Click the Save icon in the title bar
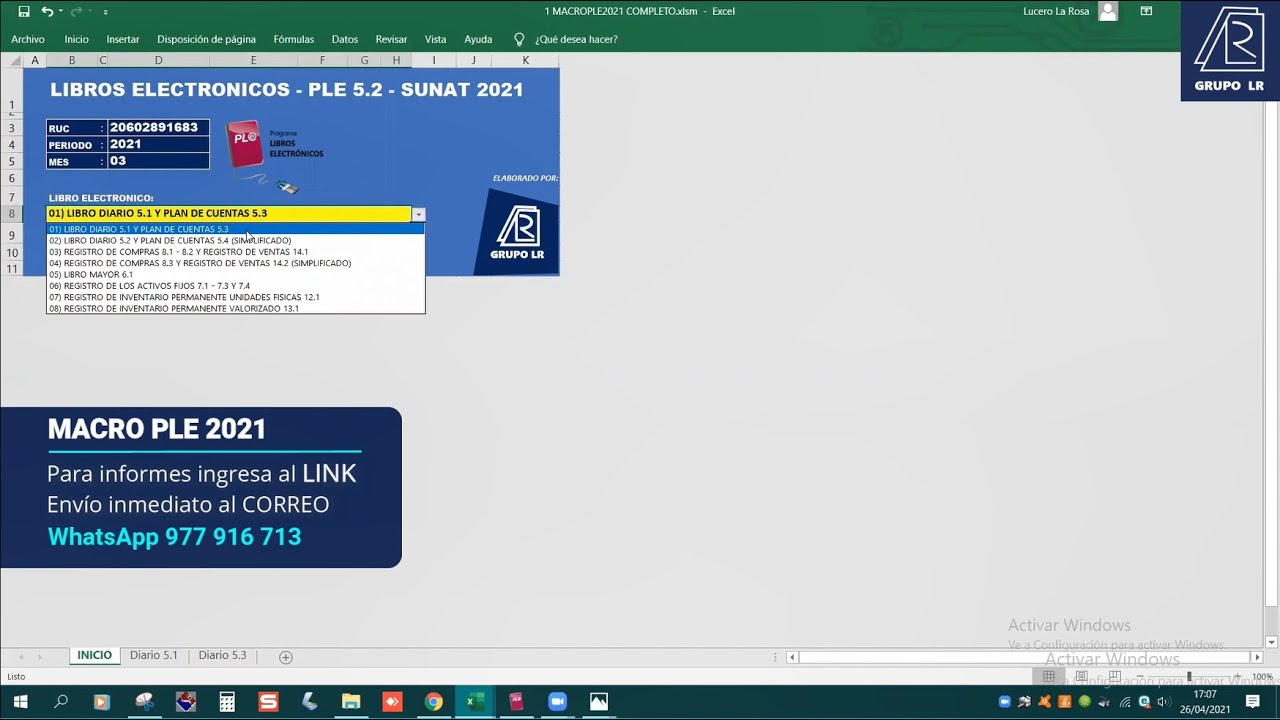The image size is (1280, 720). 24,11
